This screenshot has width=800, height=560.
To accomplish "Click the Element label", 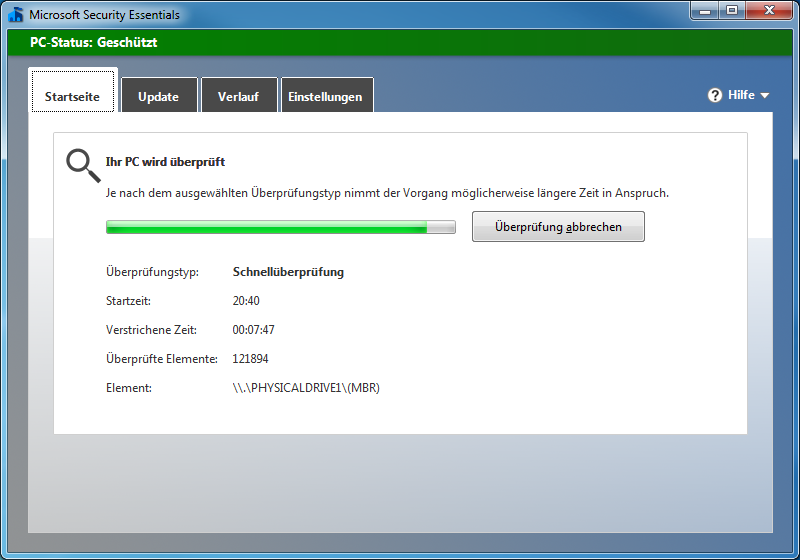I will coord(129,388).
